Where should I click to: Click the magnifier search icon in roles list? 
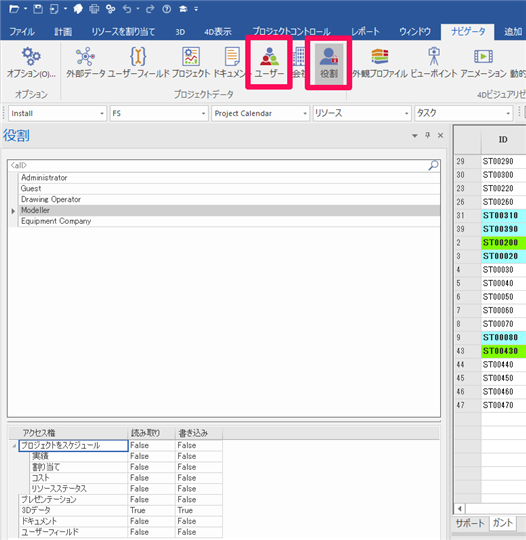coord(433,165)
